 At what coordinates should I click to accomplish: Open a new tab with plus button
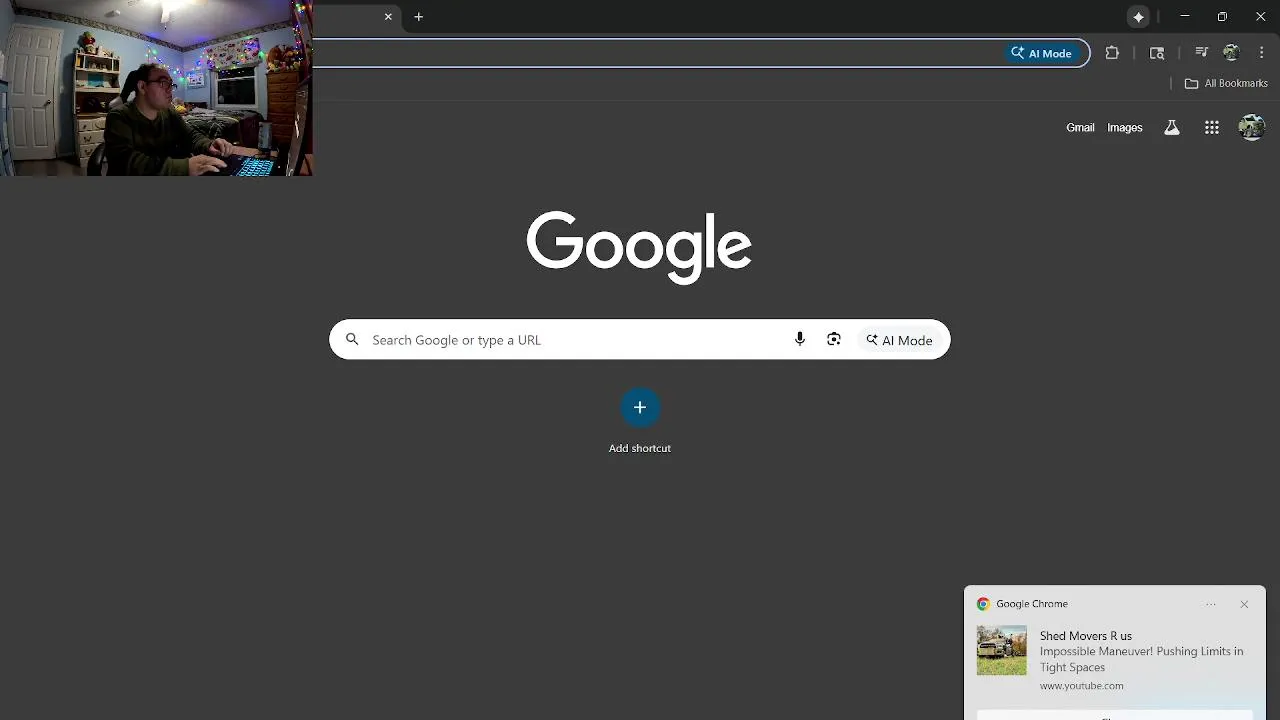[x=419, y=17]
